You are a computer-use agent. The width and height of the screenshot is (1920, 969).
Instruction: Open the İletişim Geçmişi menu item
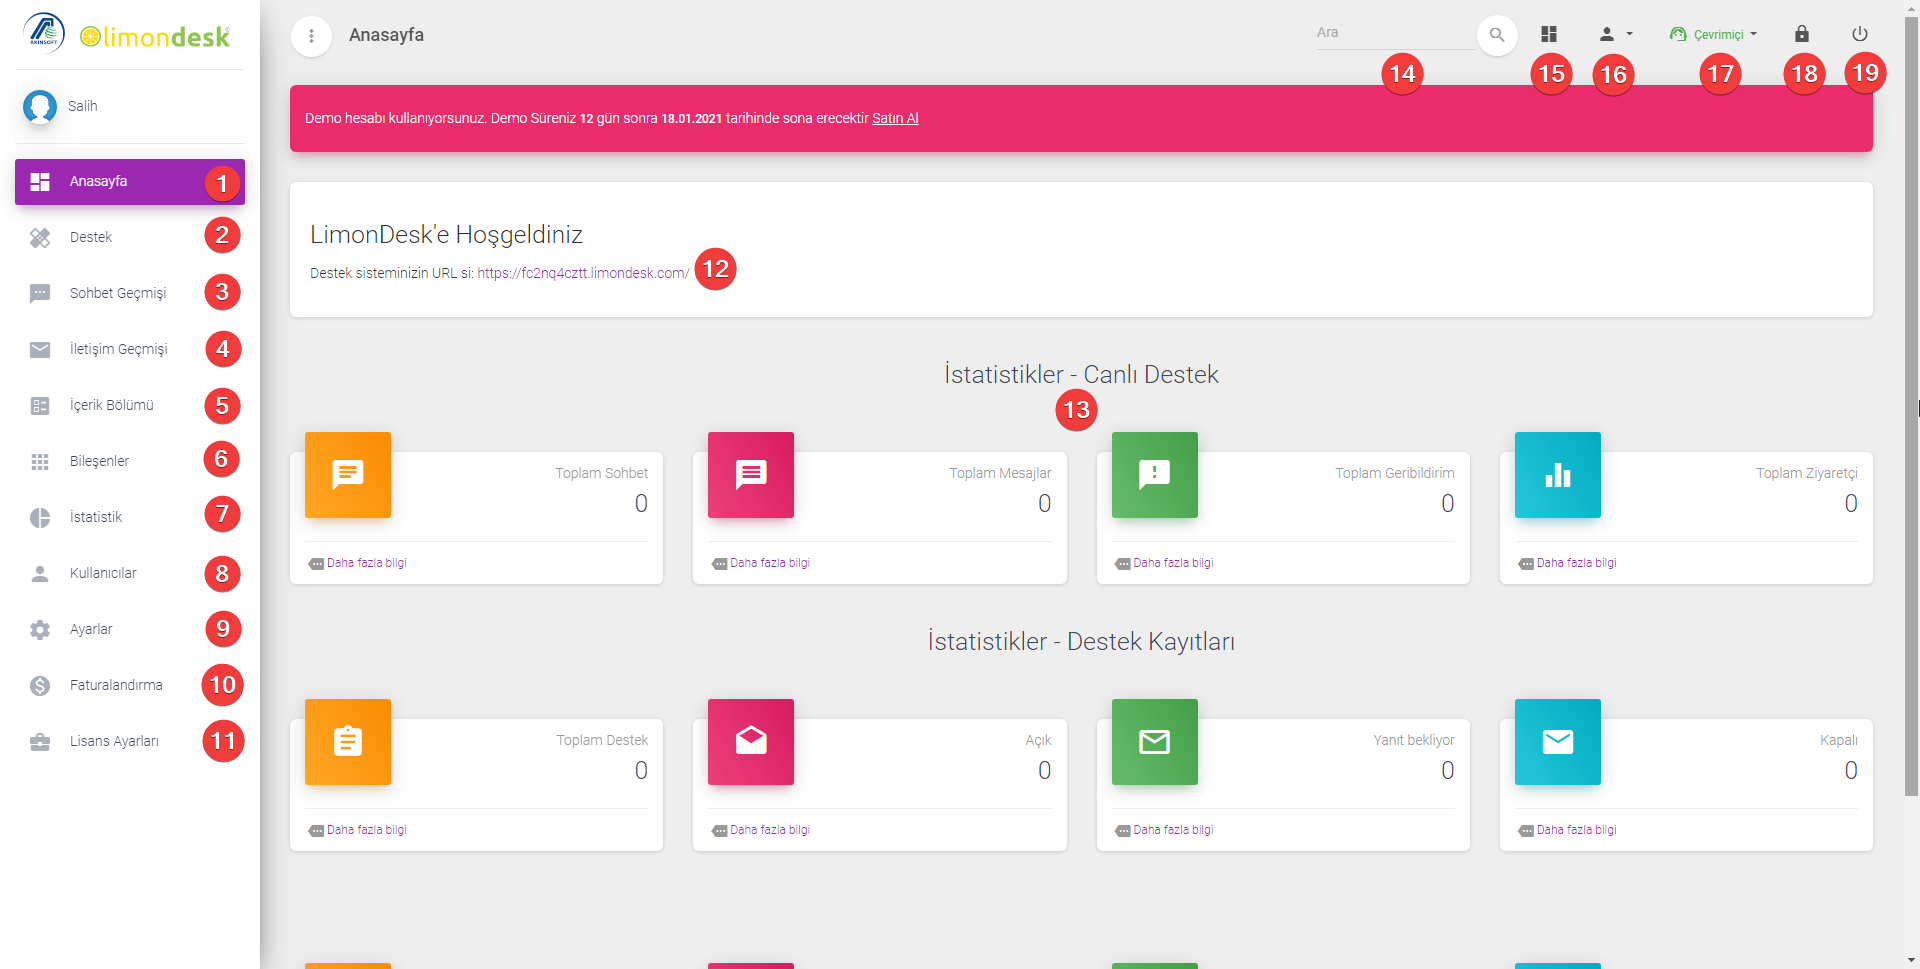point(130,350)
